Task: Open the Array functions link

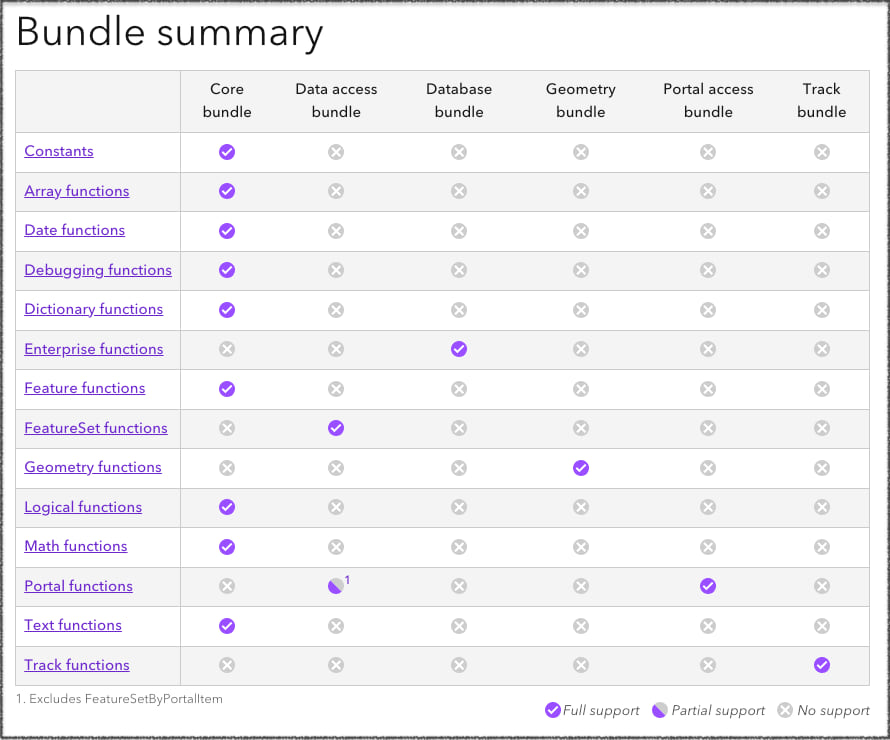Action: point(77,191)
